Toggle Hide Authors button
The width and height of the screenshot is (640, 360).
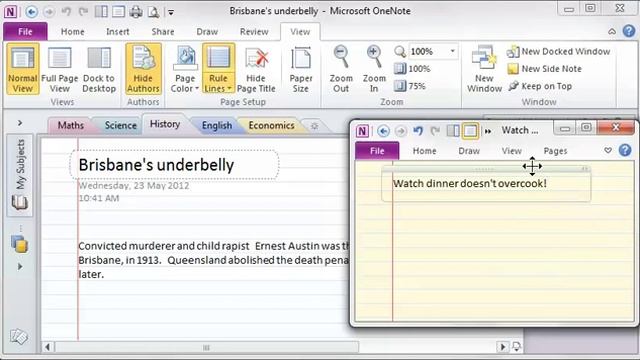tap(143, 69)
